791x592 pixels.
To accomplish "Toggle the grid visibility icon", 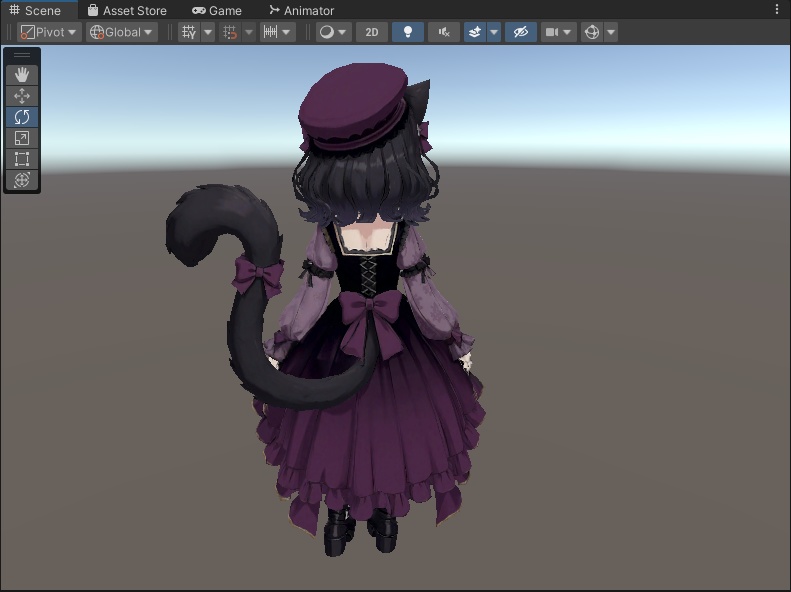I will click(189, 32).
